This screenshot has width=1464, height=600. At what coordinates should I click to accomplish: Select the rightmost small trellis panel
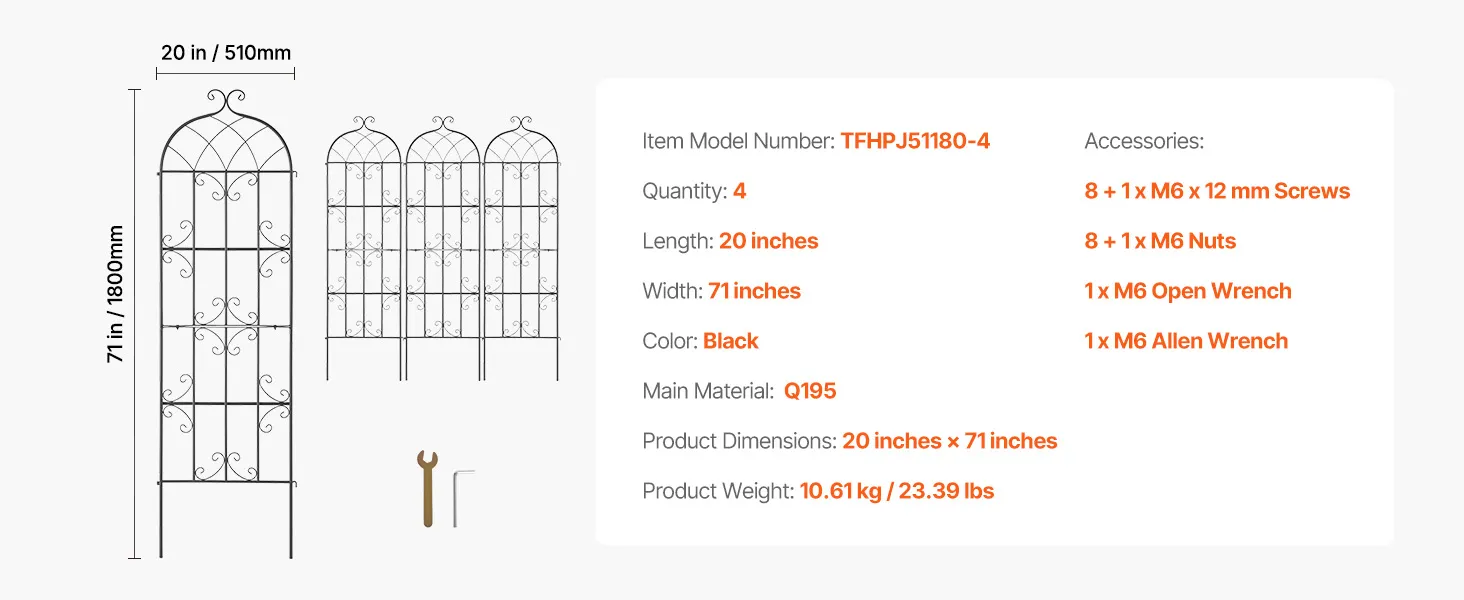(521, 250)
